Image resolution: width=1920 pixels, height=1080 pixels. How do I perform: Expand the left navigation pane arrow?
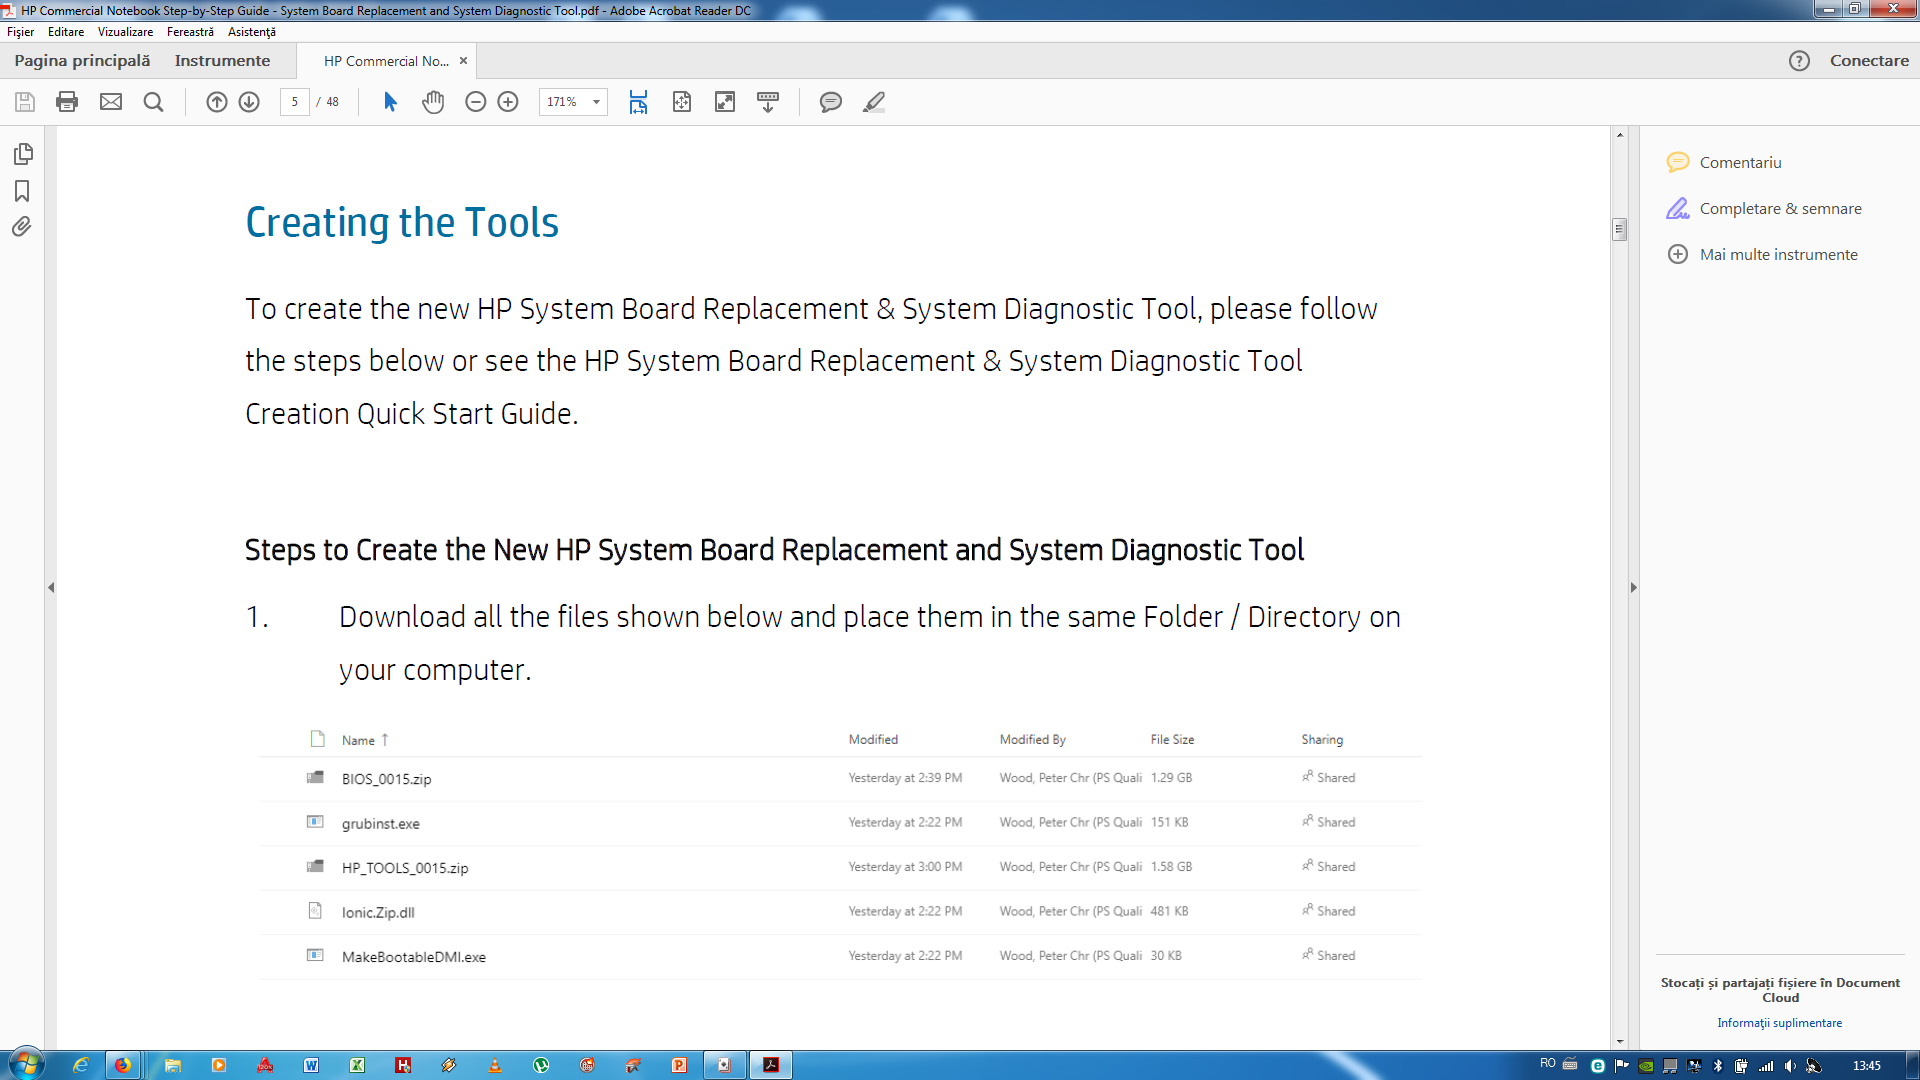(51, 588)
